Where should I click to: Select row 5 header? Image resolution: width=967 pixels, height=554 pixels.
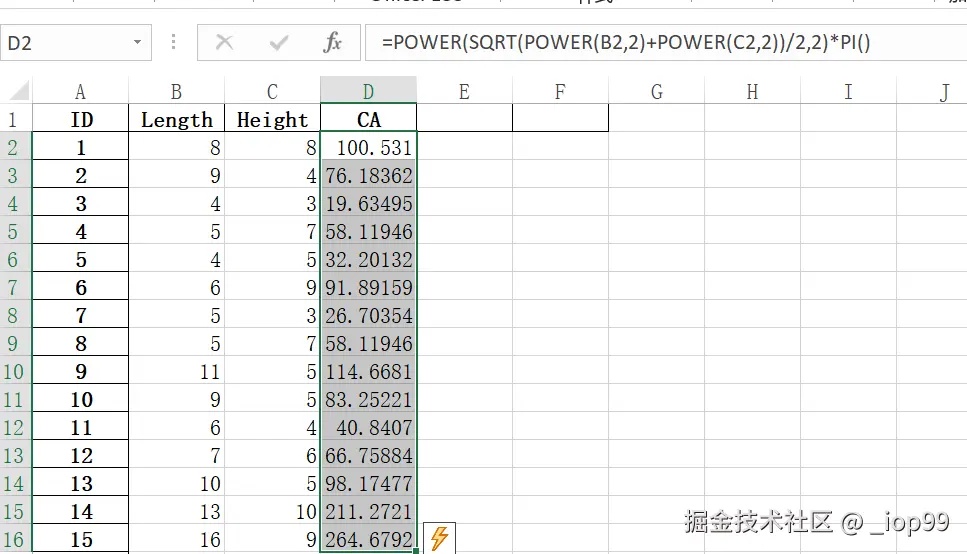(15, 231)
